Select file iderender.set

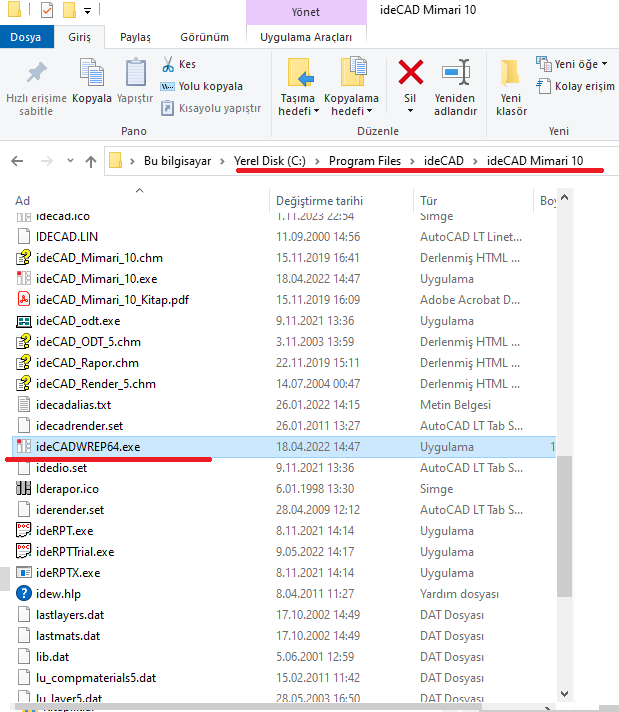pyautogui.click(x=70, y=510)
